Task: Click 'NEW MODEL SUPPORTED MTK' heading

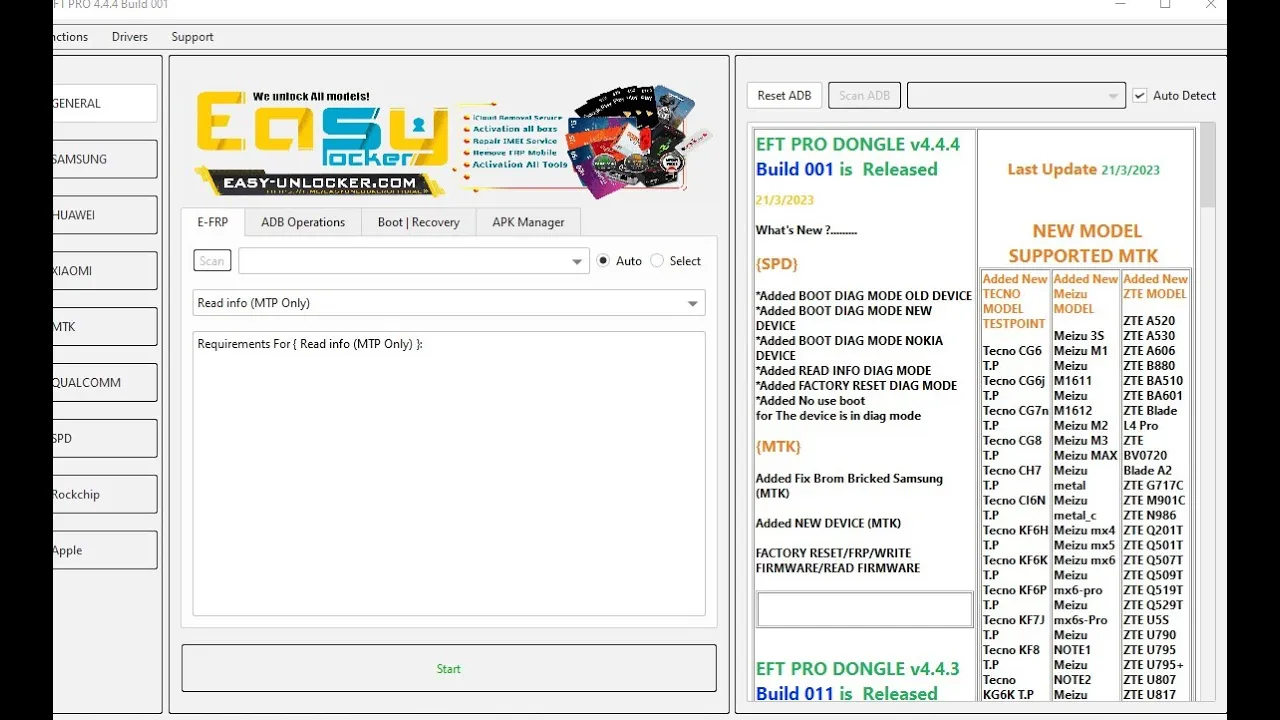Action: pyautogui.click(x=1087, y=243)
